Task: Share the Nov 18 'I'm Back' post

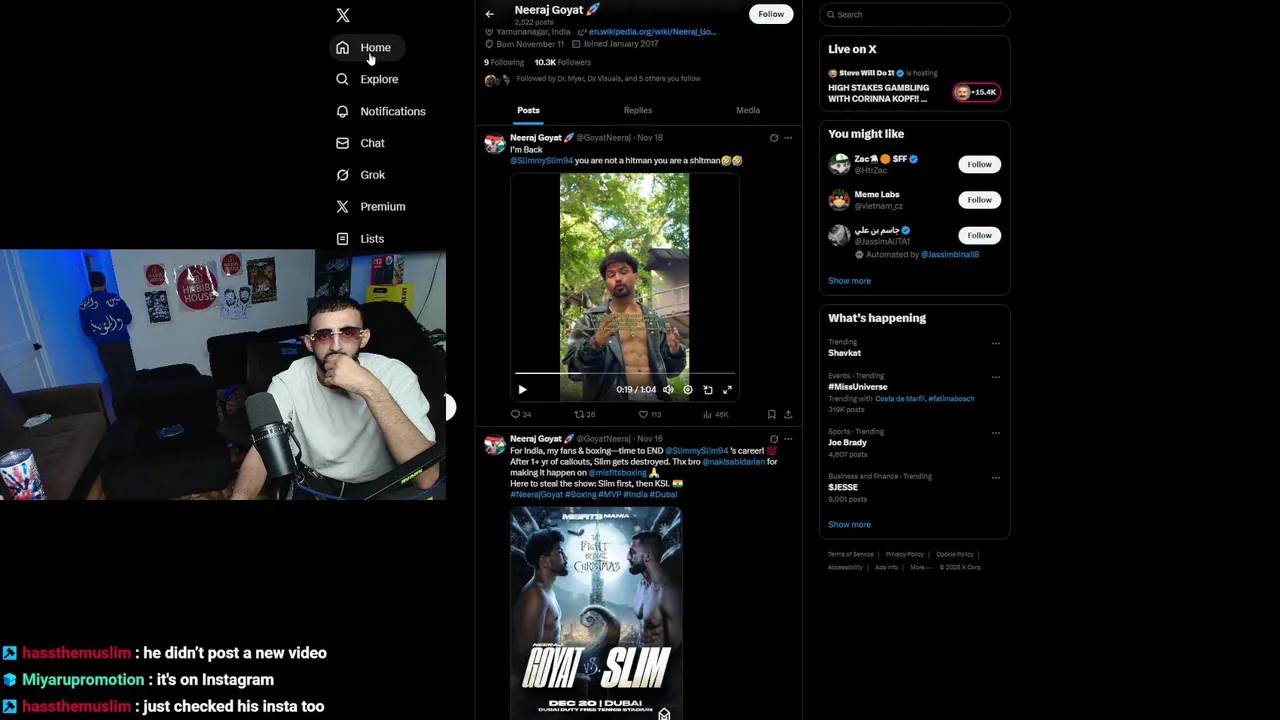Action: coord(788,414)
